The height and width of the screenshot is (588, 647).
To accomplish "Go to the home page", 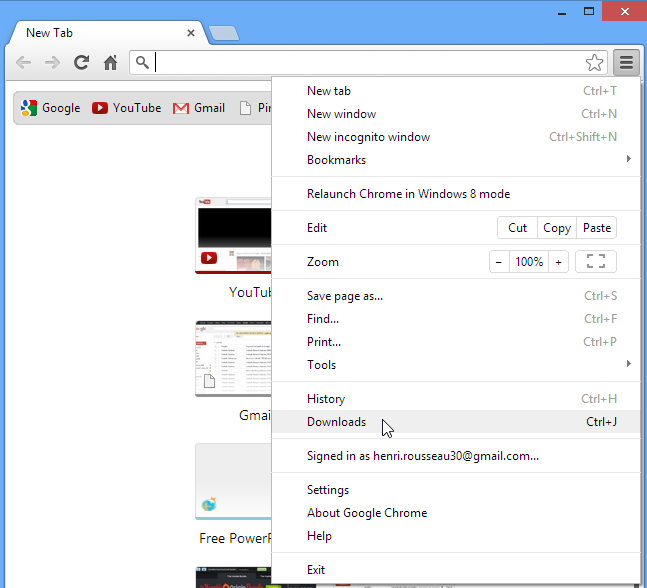I will click(110, 63).
